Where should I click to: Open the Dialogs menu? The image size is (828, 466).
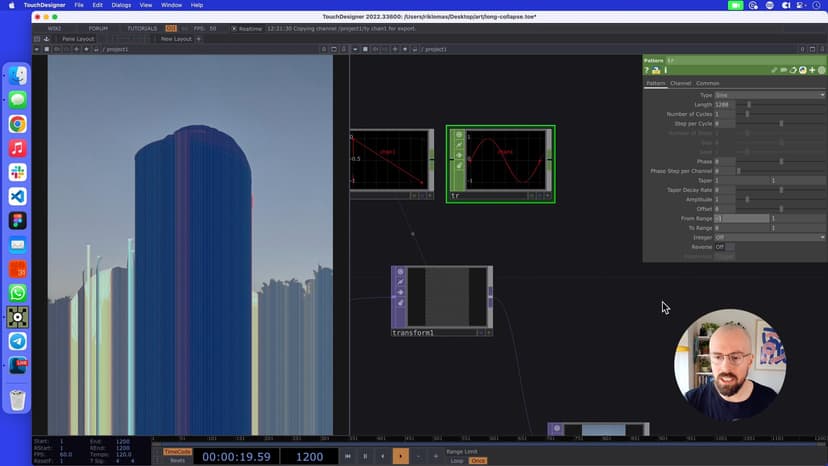pyautogui.click(x=121, y=5)
